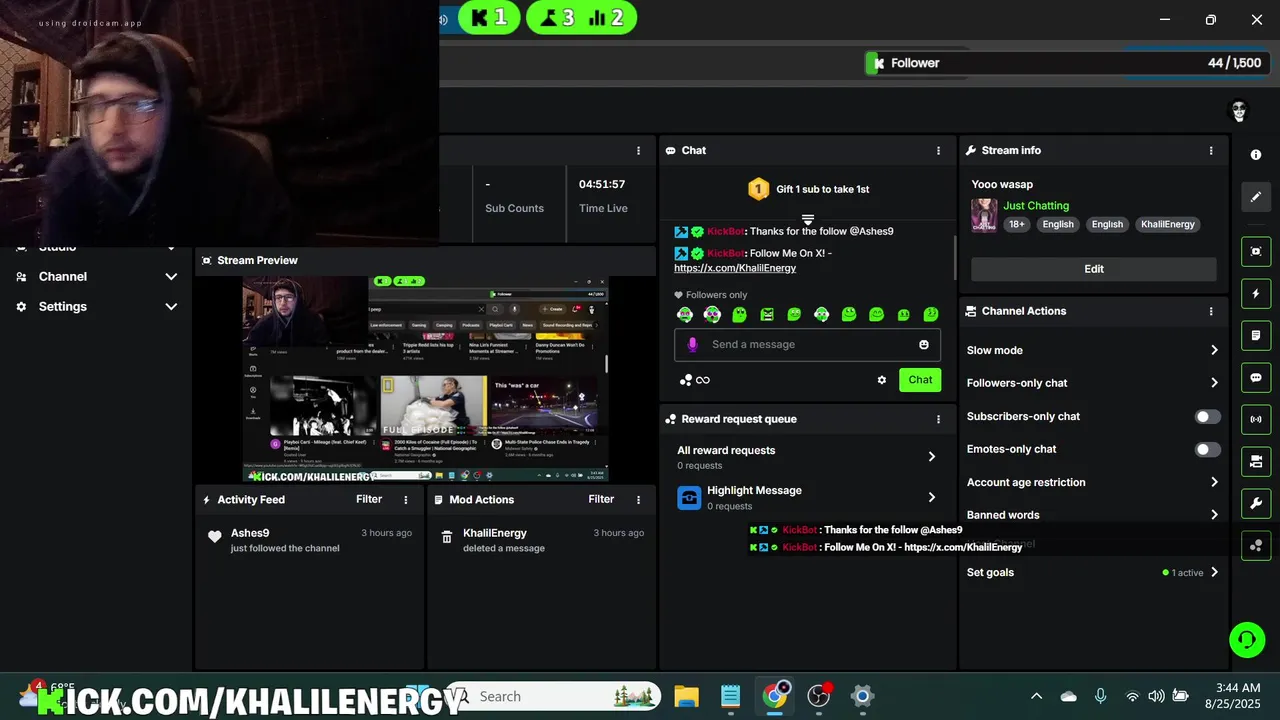Click the Yooo wasap stream title

pos(1002,184)
